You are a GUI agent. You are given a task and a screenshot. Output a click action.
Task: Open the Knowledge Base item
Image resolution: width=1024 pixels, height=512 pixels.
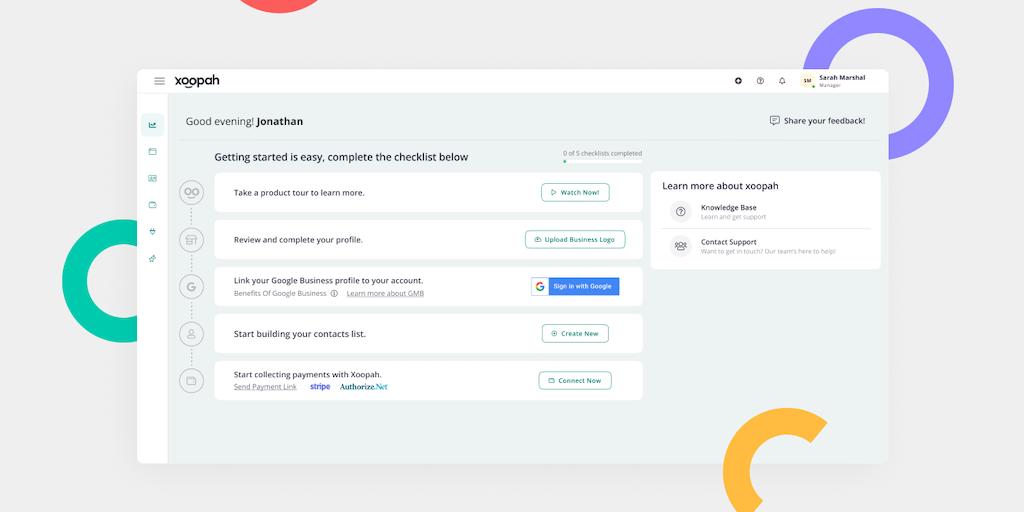(728, 212)
